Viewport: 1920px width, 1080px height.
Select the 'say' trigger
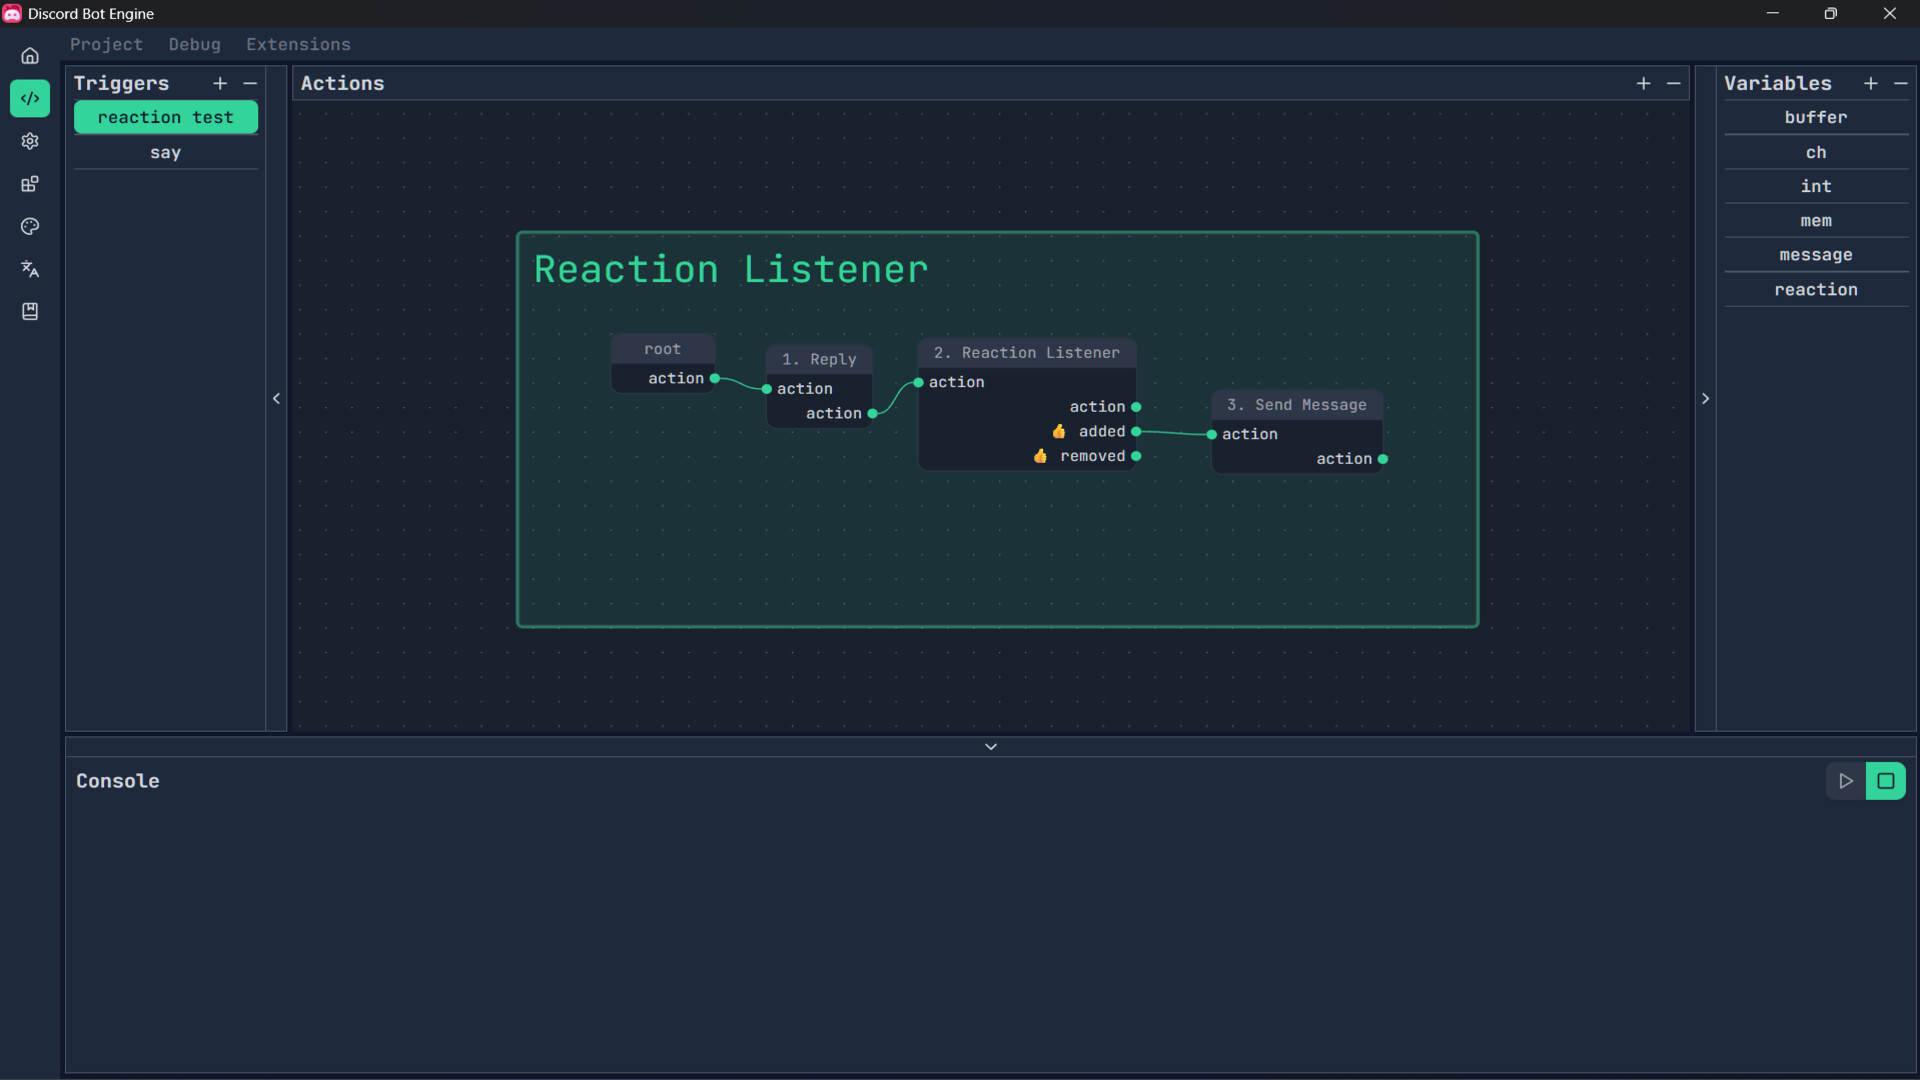(x=165, y=152)
